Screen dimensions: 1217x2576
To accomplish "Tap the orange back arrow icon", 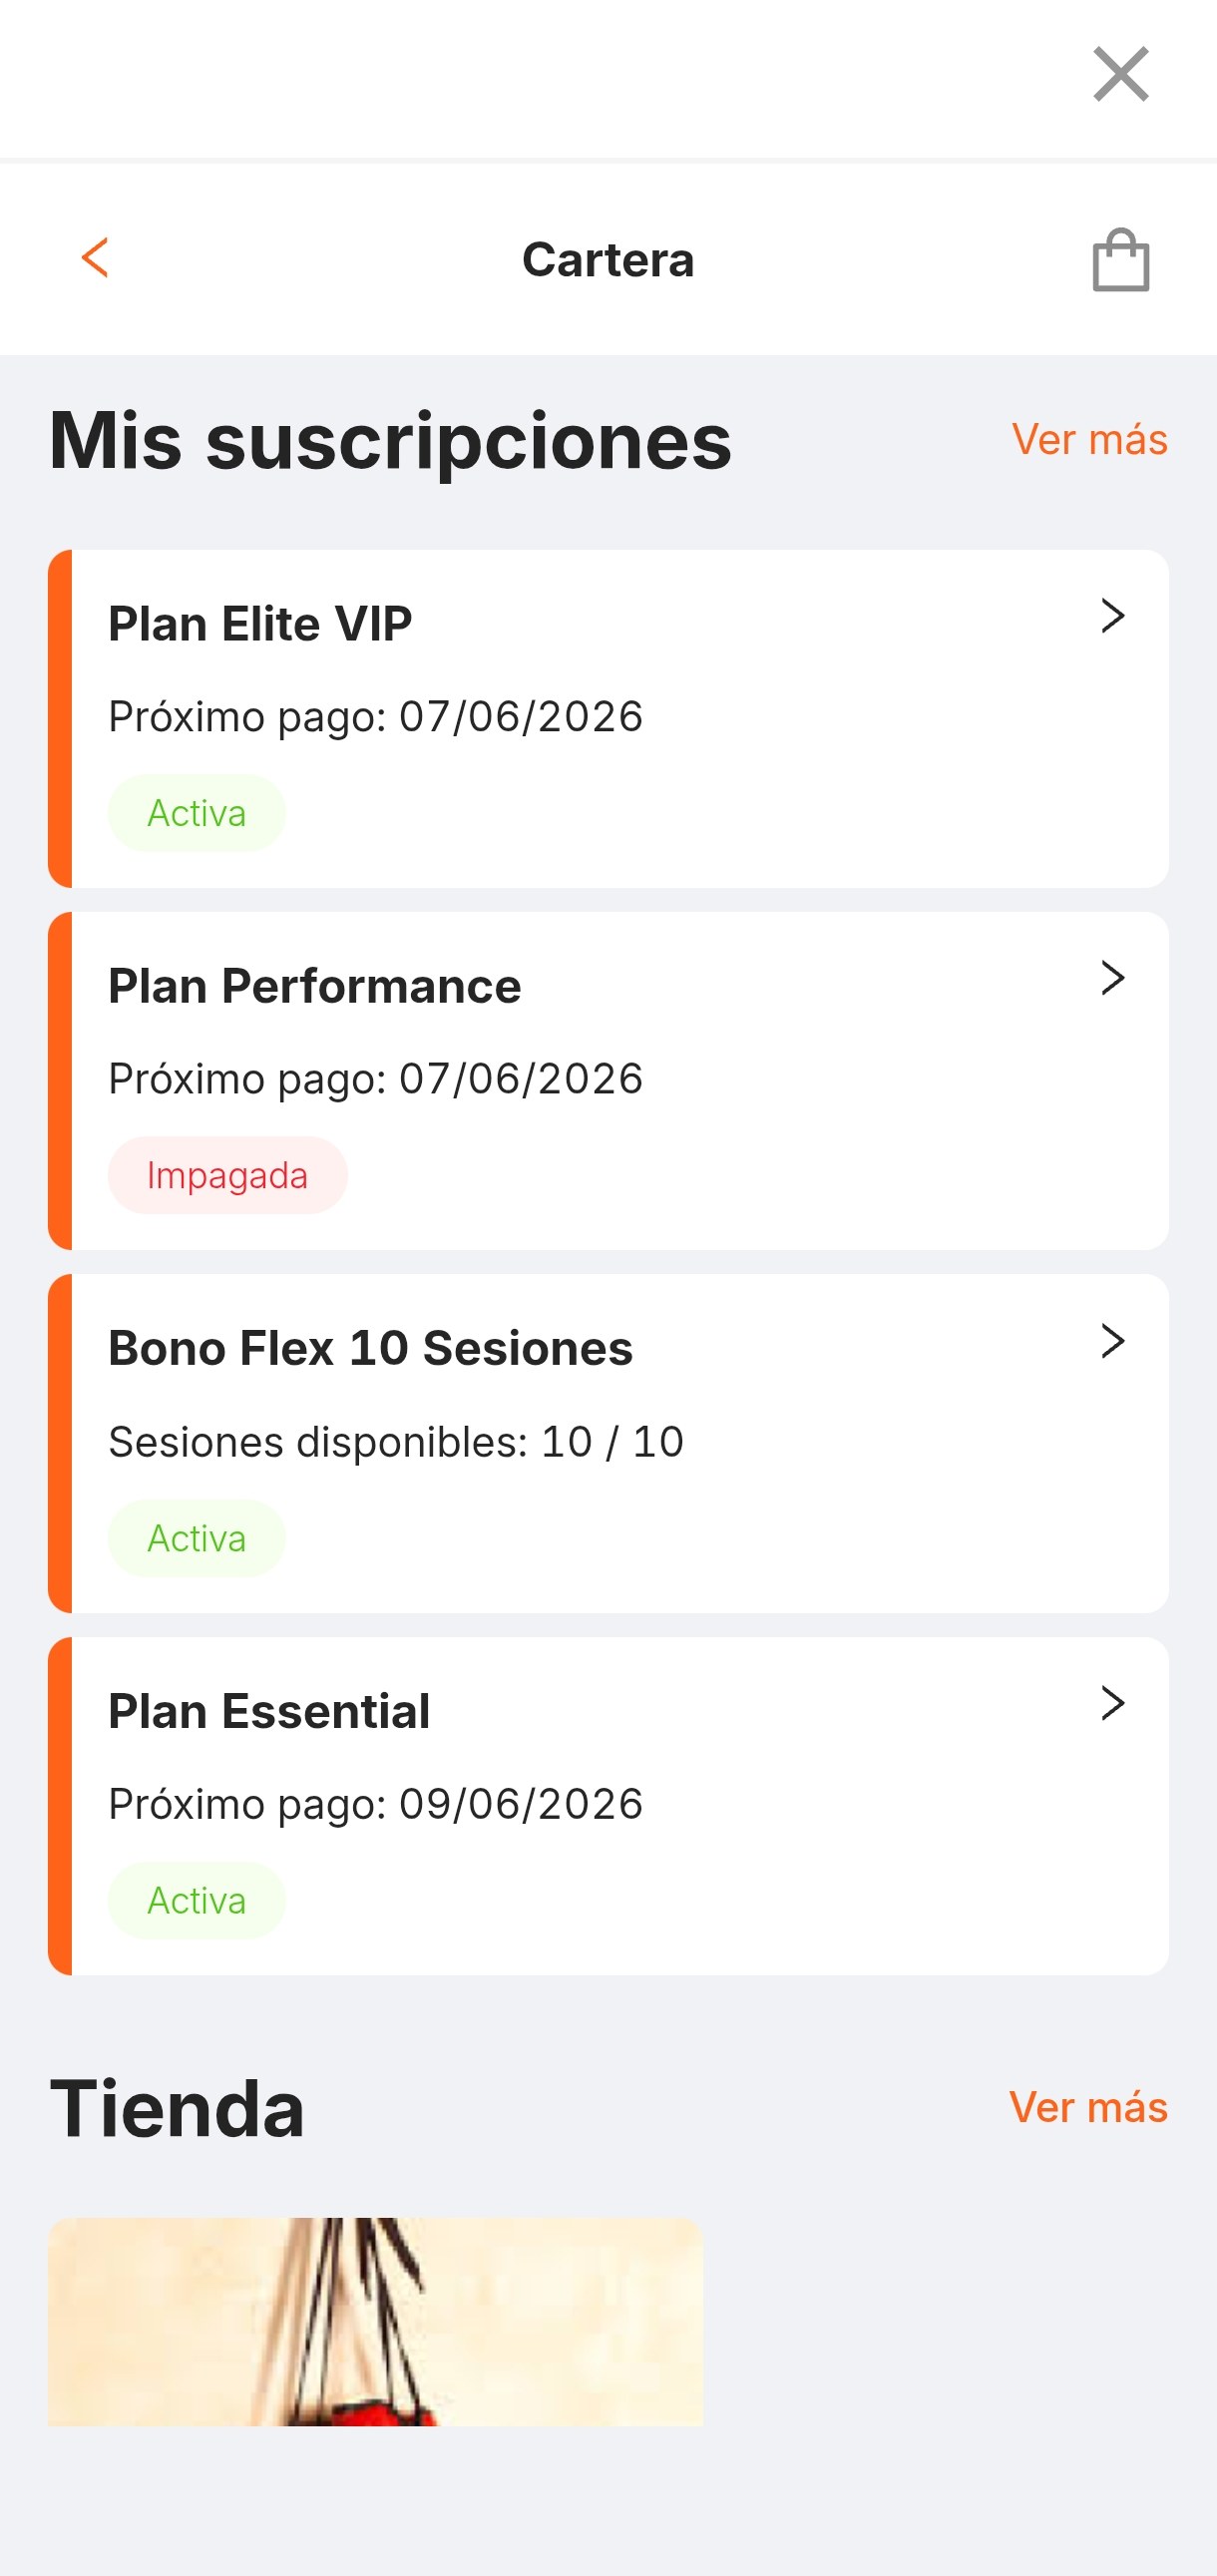I will (95, 258).
